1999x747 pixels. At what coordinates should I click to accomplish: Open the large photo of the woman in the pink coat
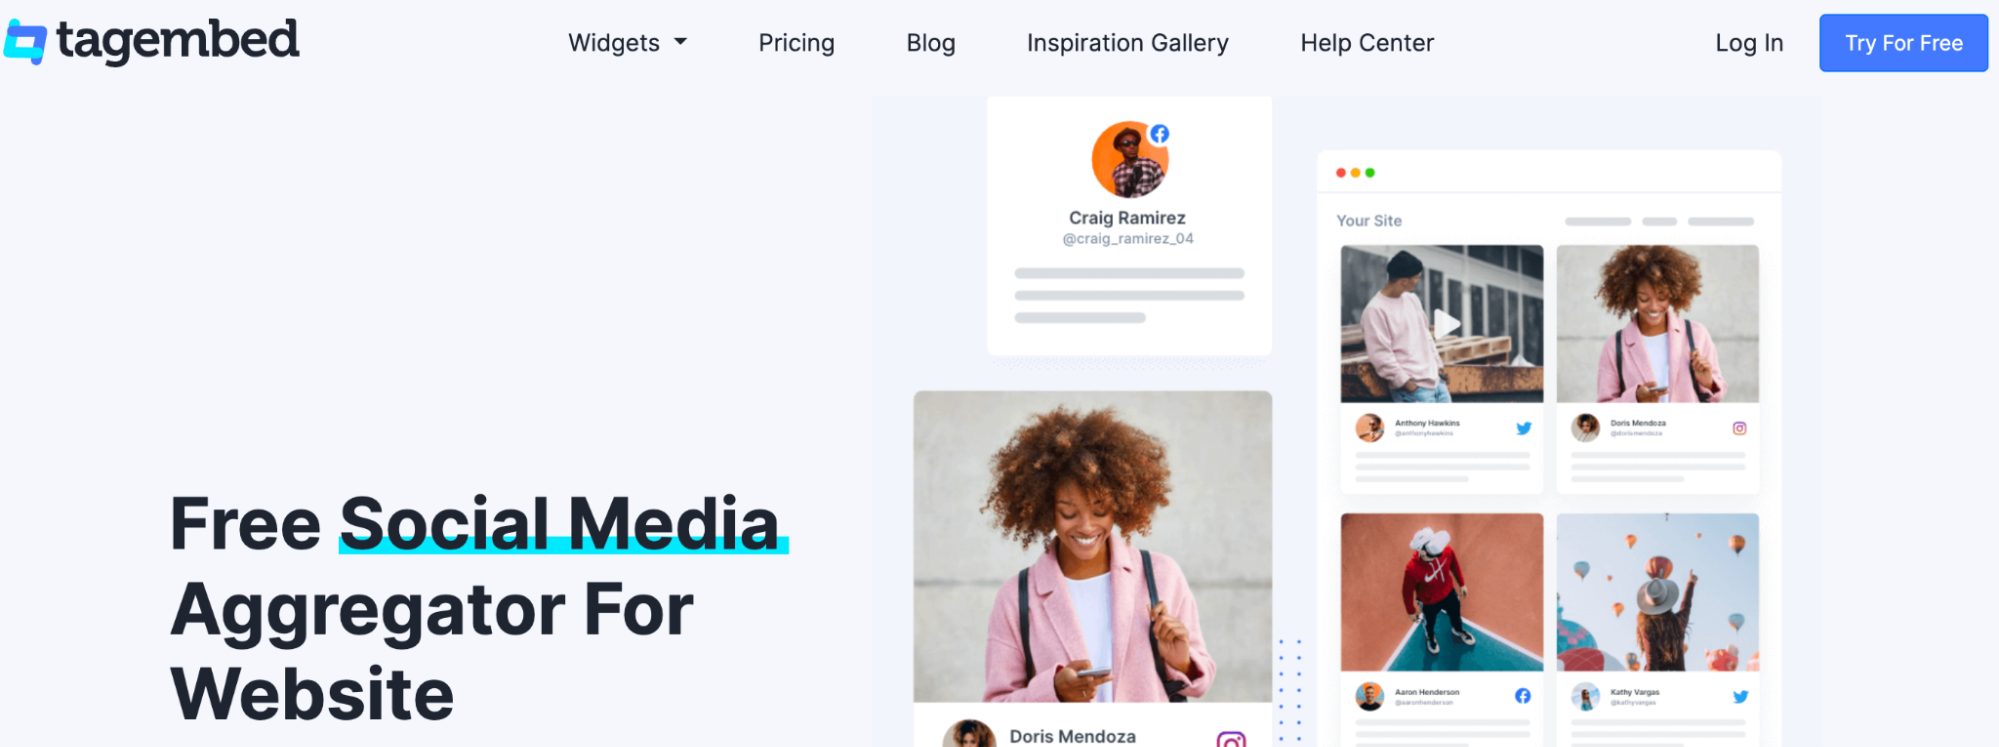point(1092,546)
